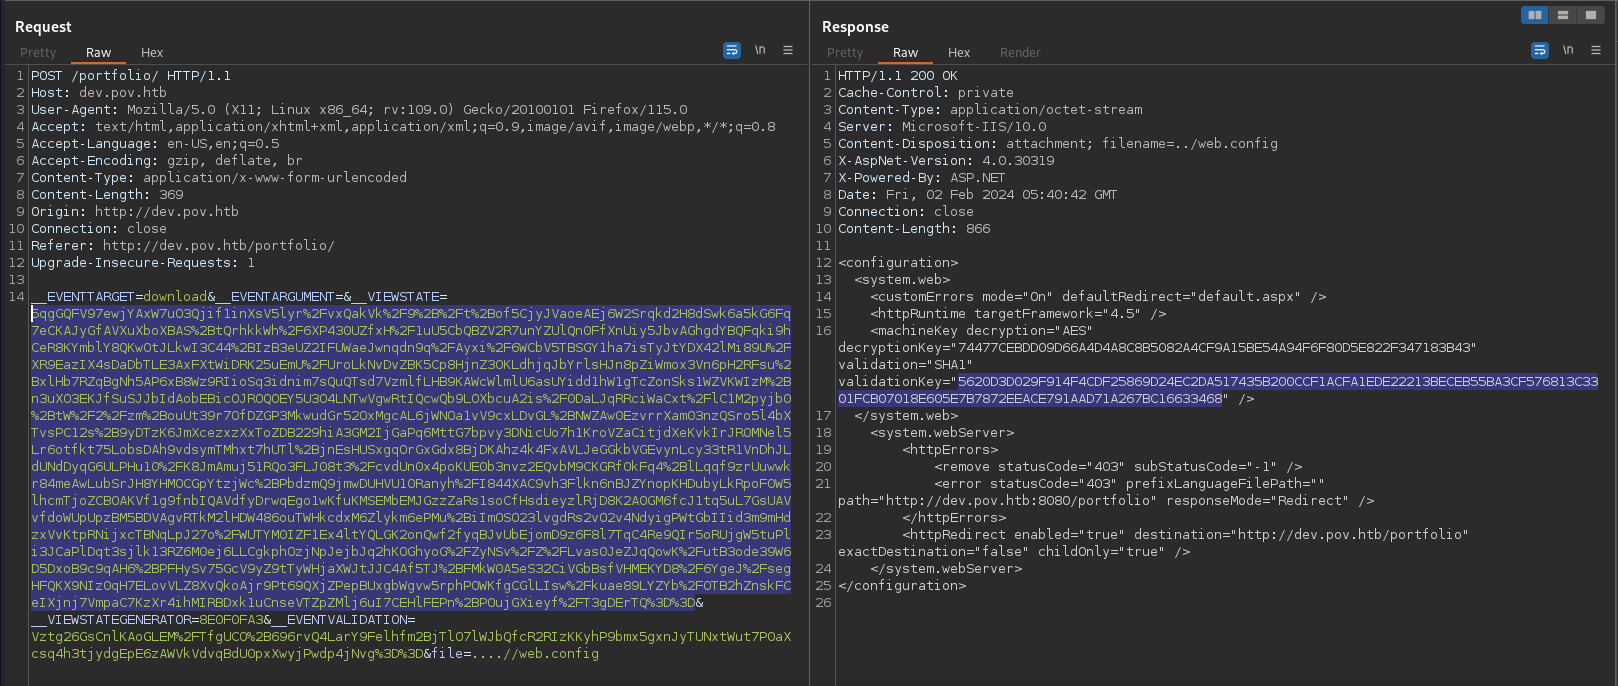Open Request panel hamburger options menu
The height and width of the screenshot is (686, 1618).
[x=788, y=50]
